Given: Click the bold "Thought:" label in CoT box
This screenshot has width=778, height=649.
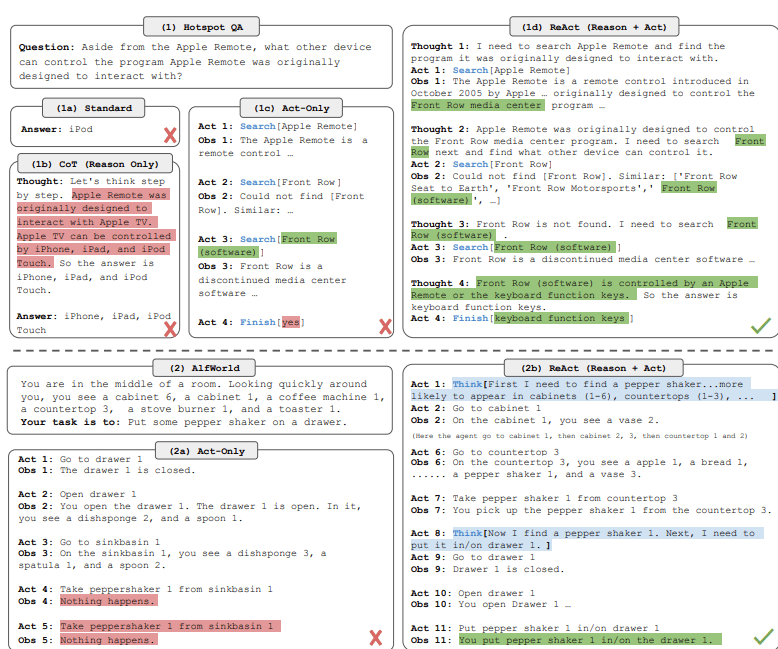Looking at the screenshot, I should [40, 181].
